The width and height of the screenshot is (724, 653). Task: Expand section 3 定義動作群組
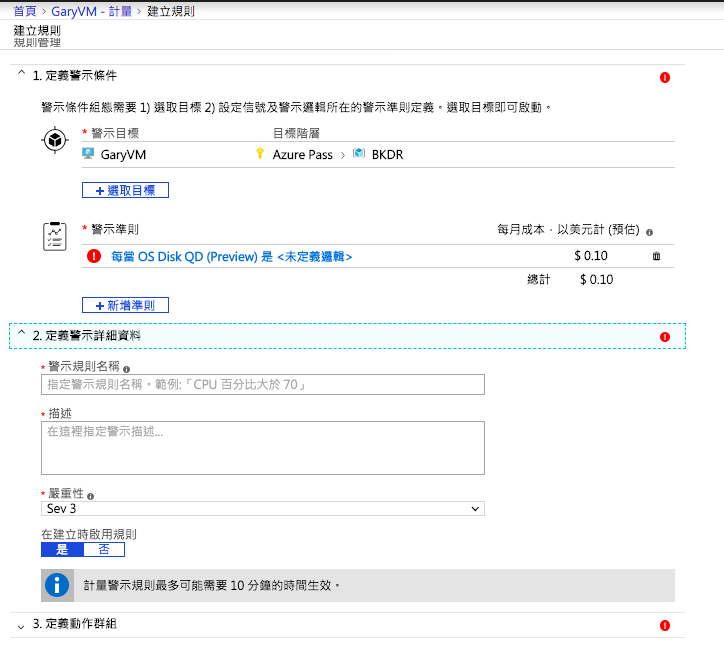click(x=21, y=627)
